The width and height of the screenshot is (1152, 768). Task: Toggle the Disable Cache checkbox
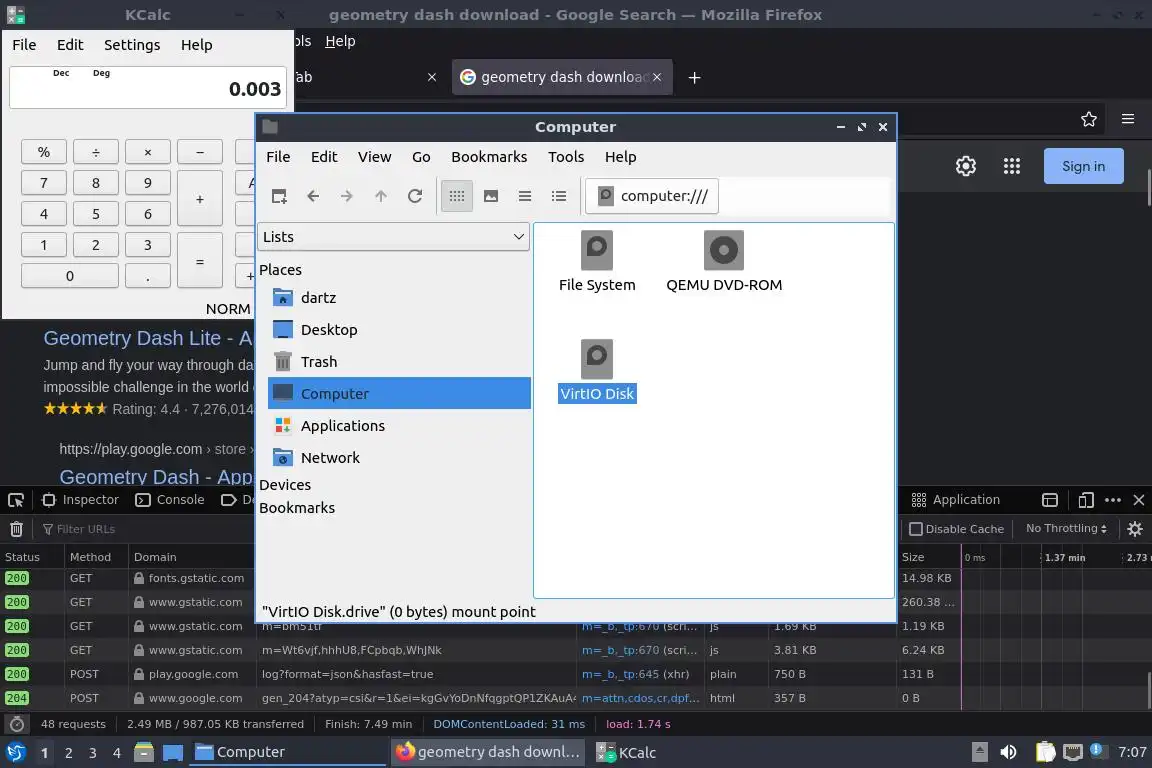point(915,529)
